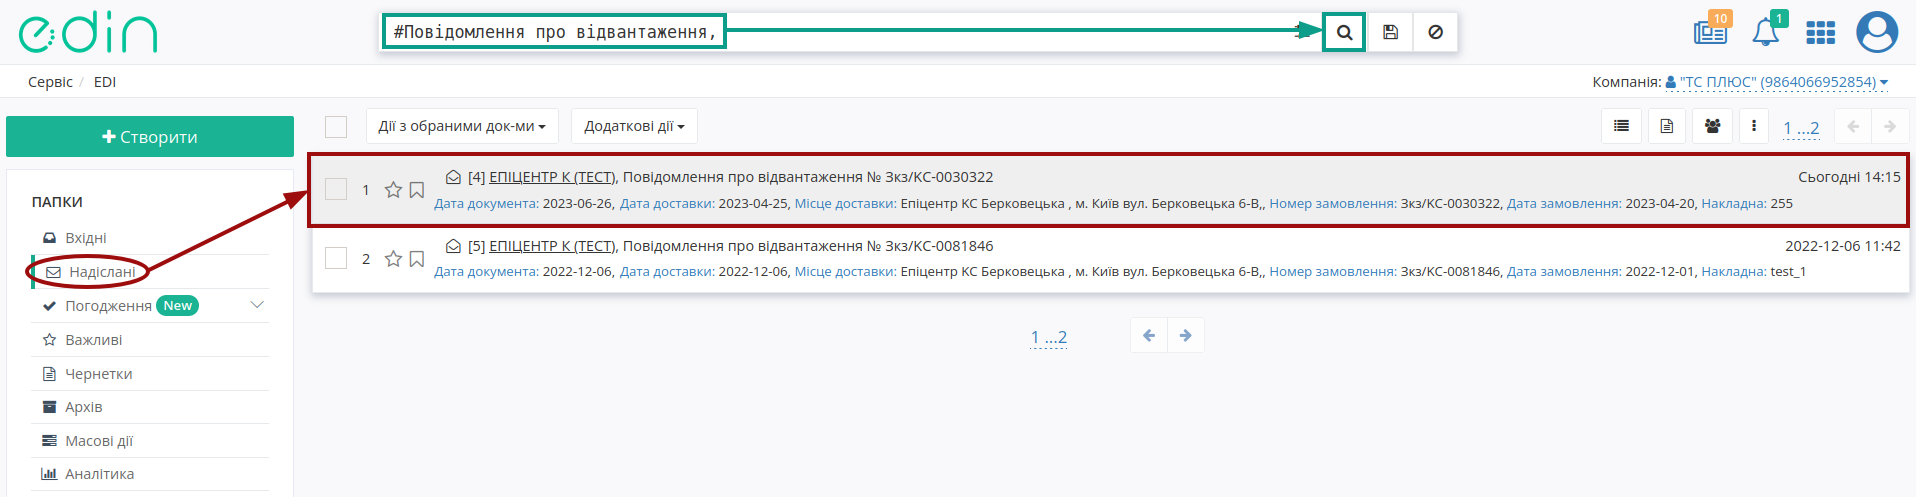This screenshot has height=497, width=1916.
Task: Open the Додаткові дії dropdown
Action: pyautogui.click(x=634, y=126)
